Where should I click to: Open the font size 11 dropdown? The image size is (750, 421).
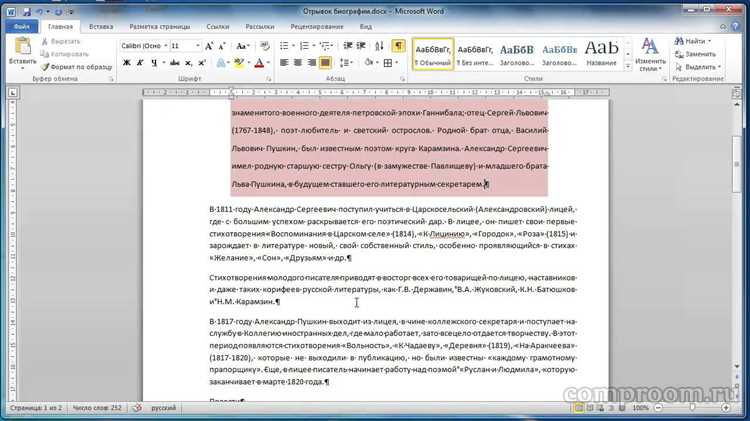(x=198, y=46)
